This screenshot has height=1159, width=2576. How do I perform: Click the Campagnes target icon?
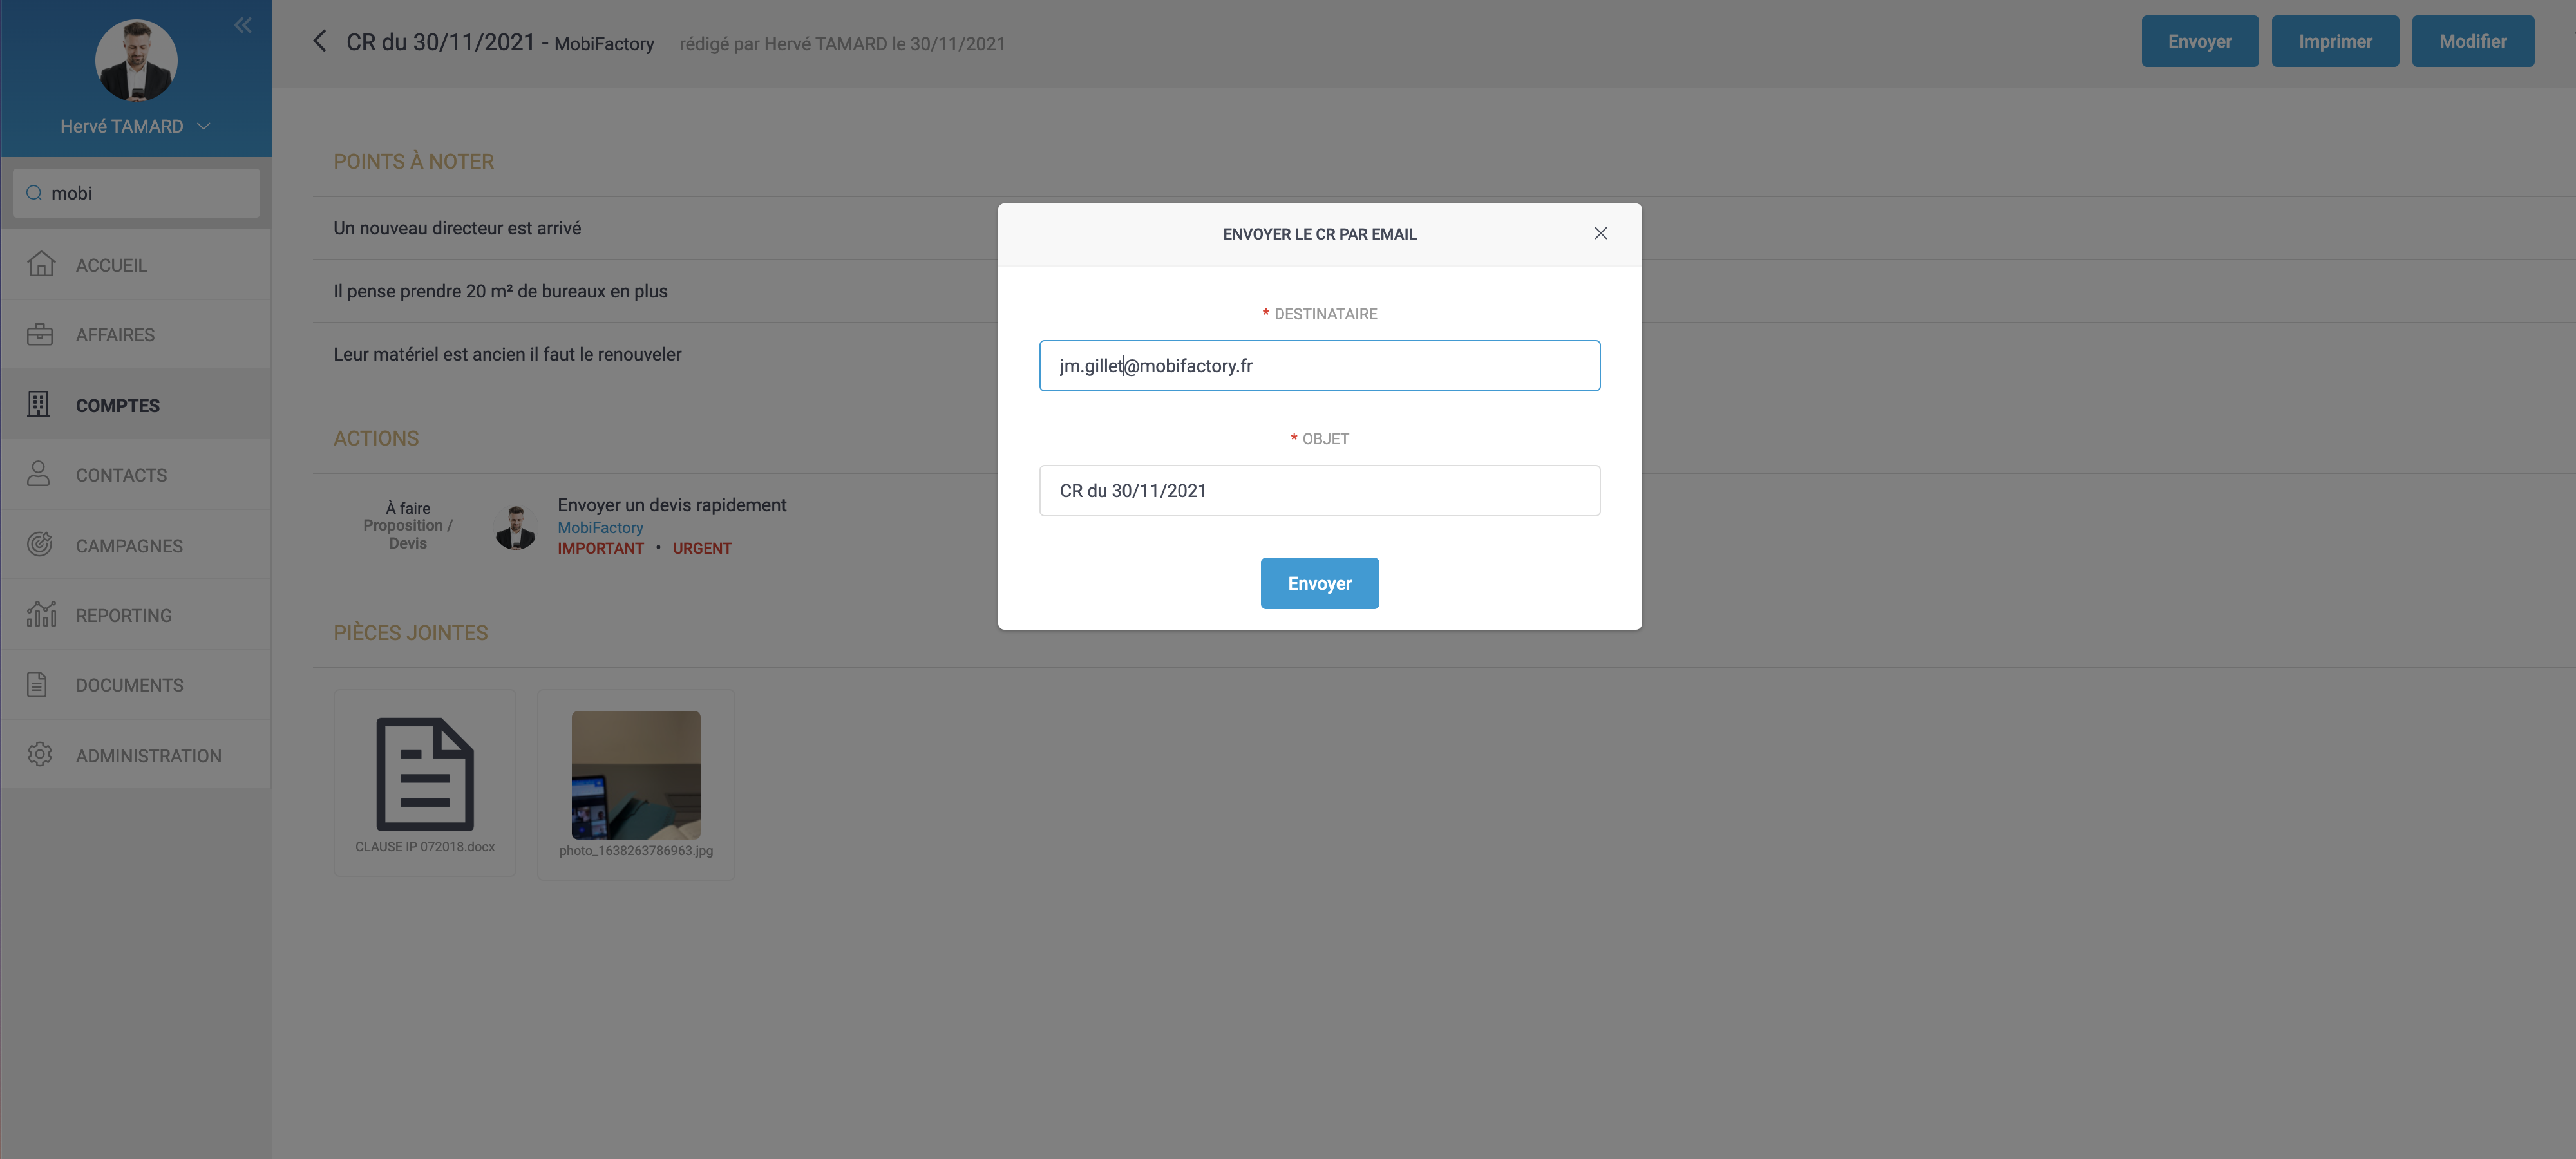[x=40, y=545]
